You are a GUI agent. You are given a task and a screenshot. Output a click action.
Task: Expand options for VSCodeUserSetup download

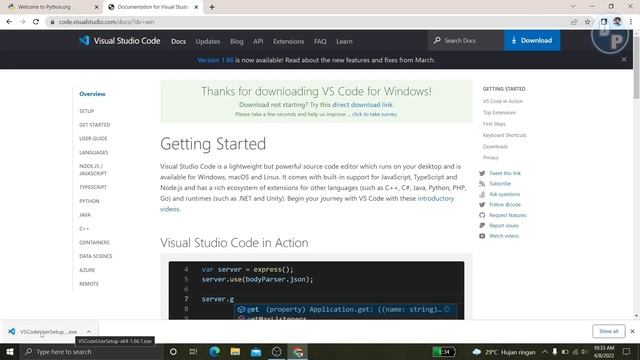[x=89, y=331]
